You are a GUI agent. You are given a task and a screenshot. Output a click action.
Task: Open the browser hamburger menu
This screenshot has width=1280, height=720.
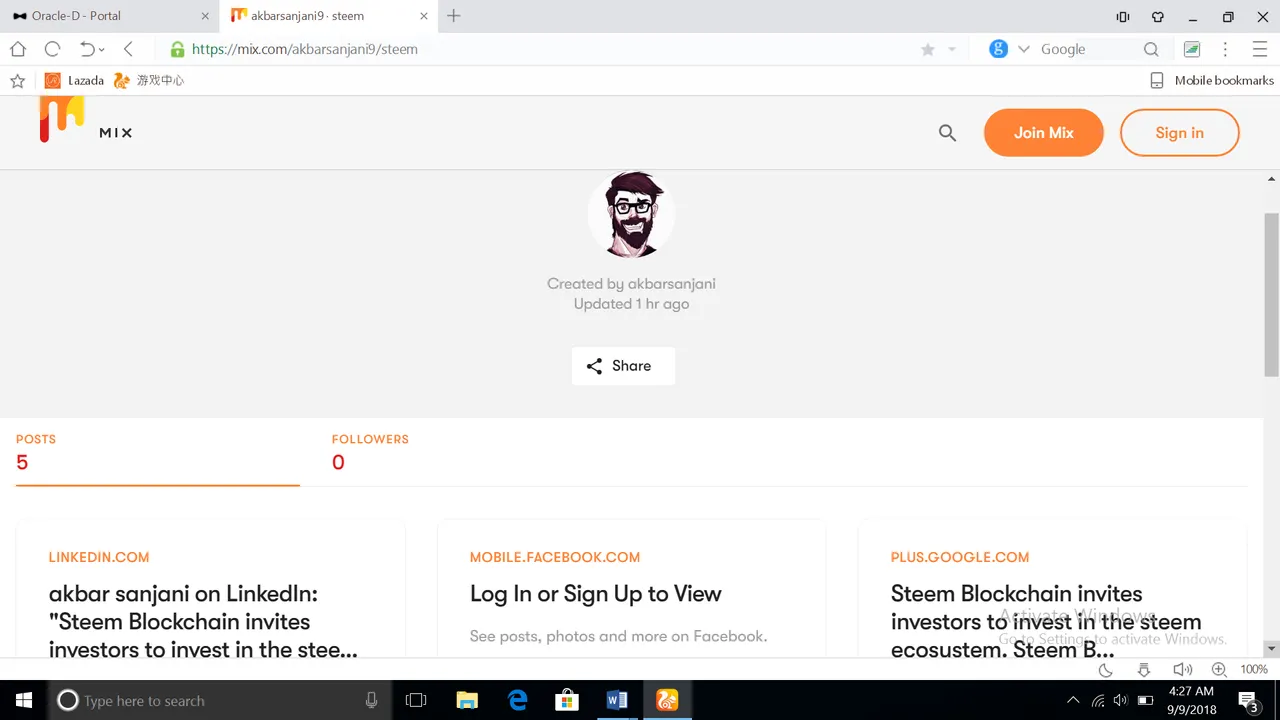[1260, 49]
